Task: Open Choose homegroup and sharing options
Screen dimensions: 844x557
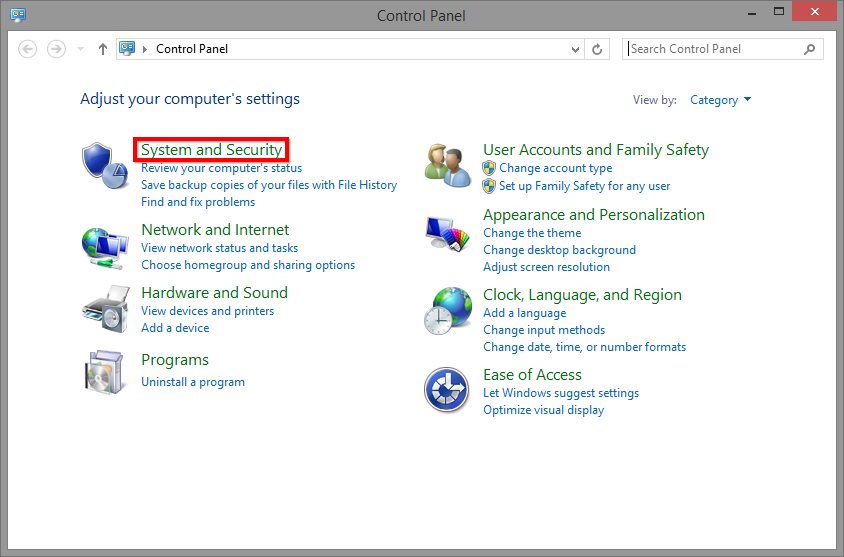Action: (x=248, y=265)
